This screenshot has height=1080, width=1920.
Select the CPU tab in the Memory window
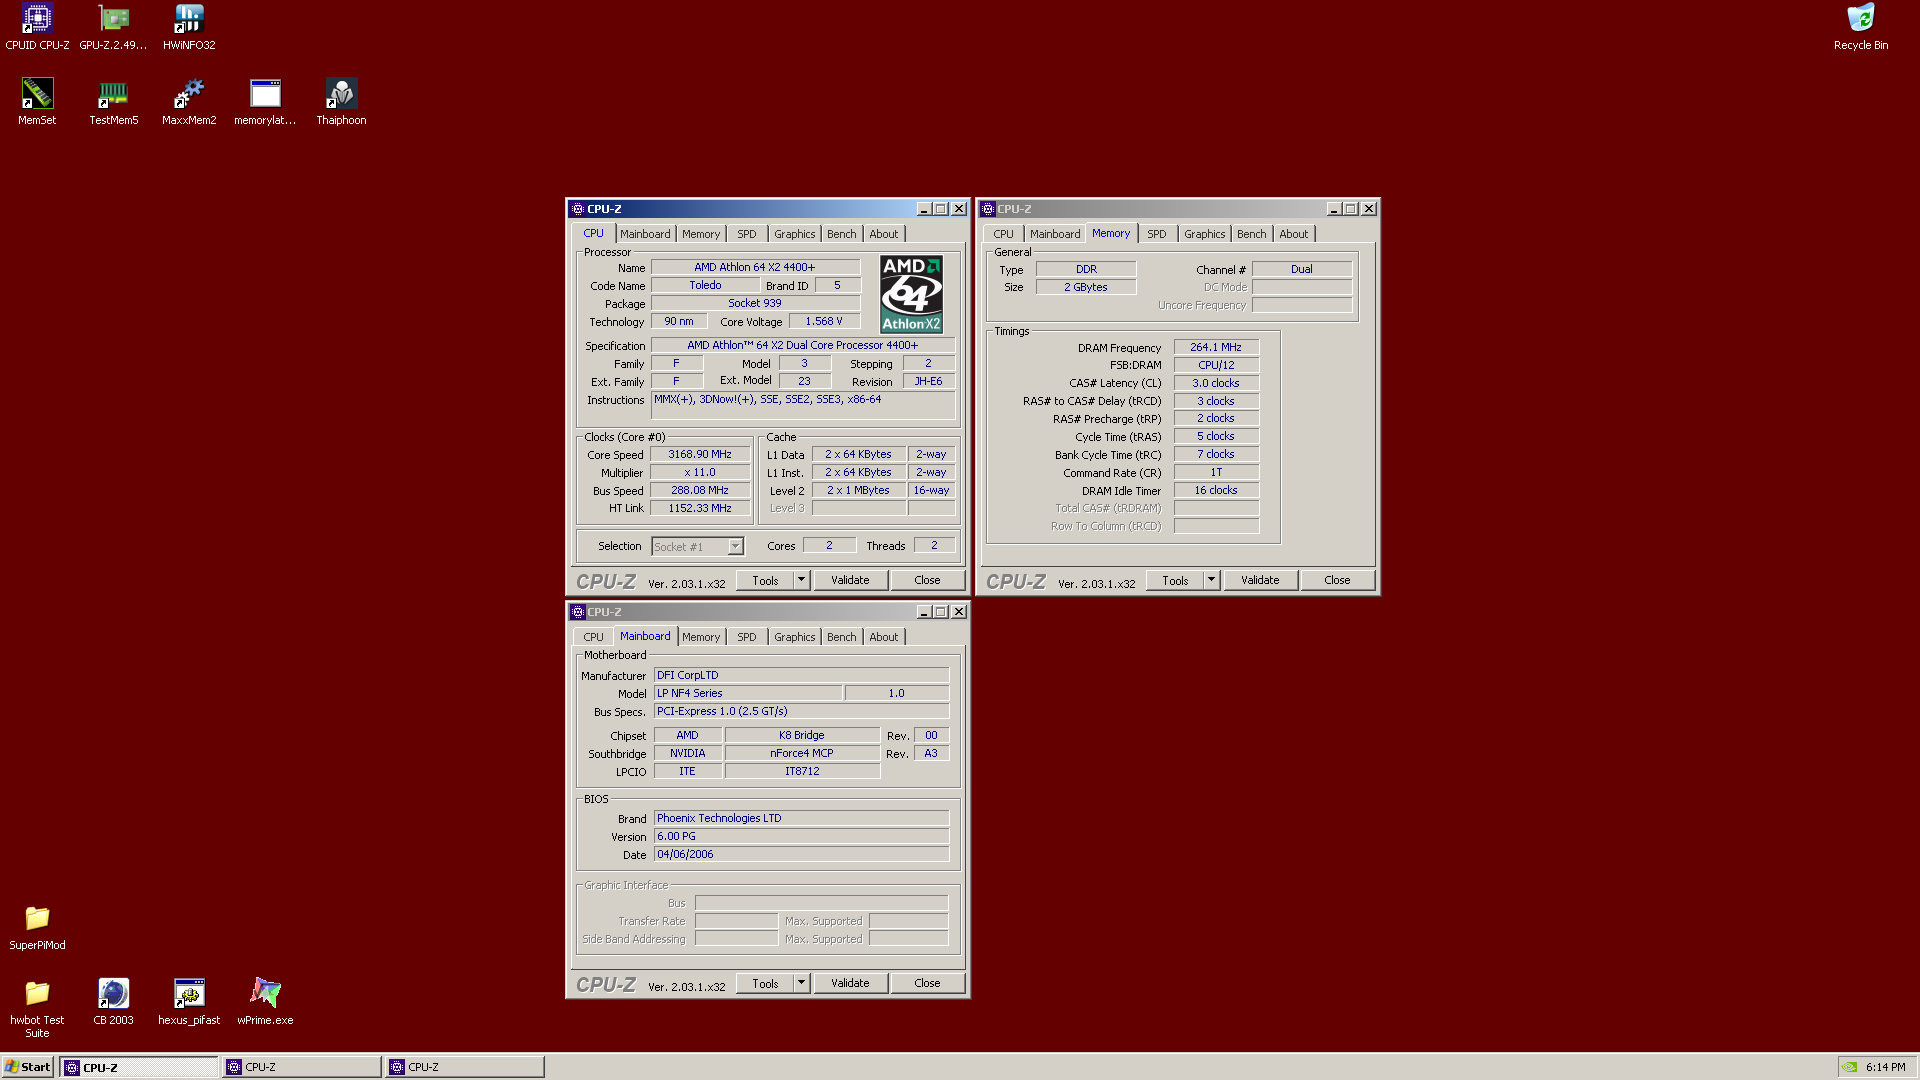(1003, 234)
